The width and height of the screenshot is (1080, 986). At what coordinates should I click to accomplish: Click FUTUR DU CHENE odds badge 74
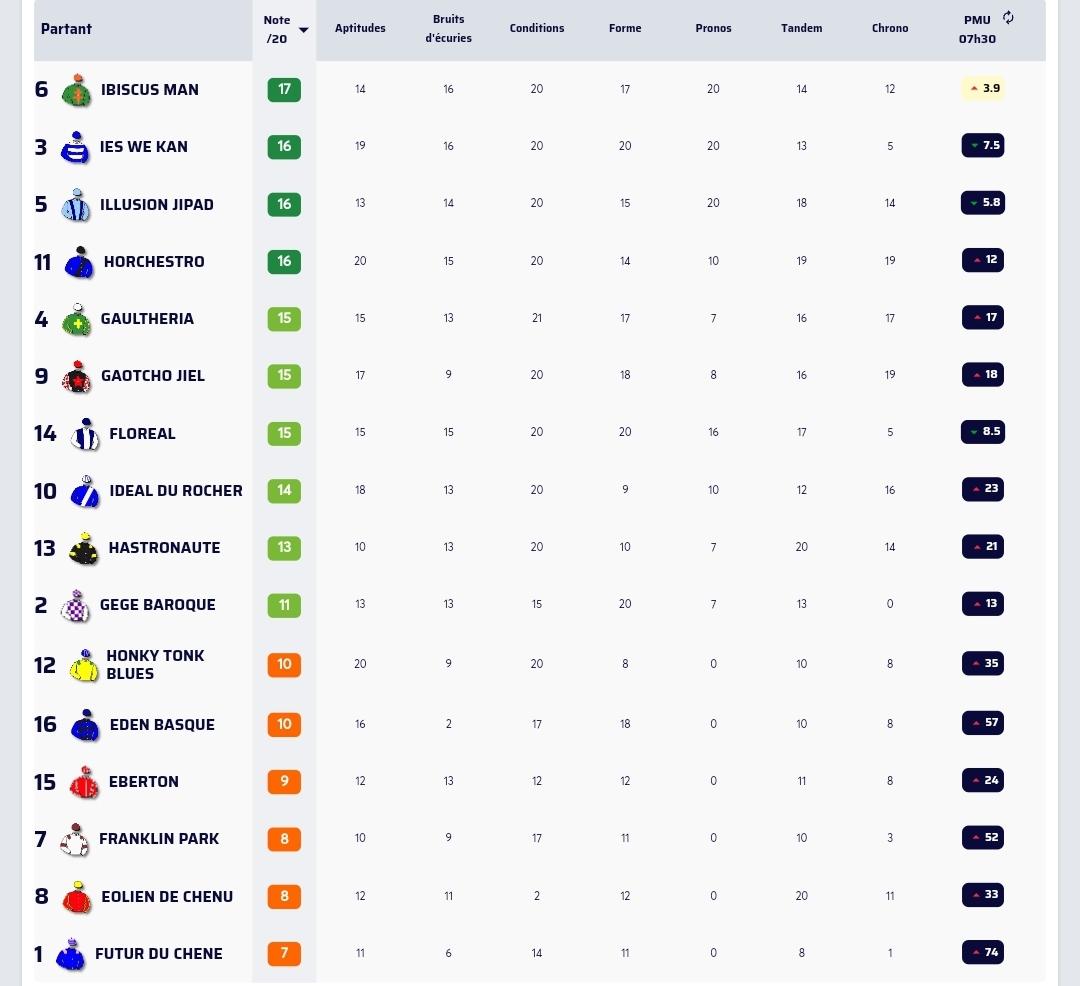click(x=983, y=953)
